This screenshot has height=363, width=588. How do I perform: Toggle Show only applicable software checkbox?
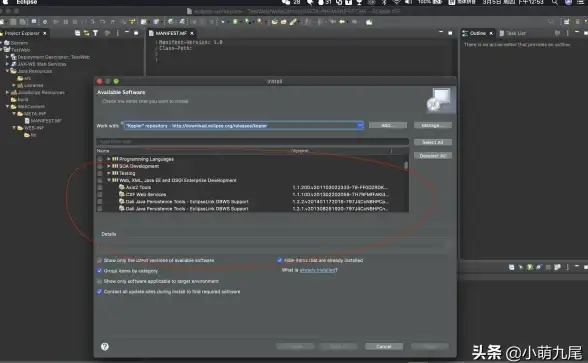click(x=99, y=281)
